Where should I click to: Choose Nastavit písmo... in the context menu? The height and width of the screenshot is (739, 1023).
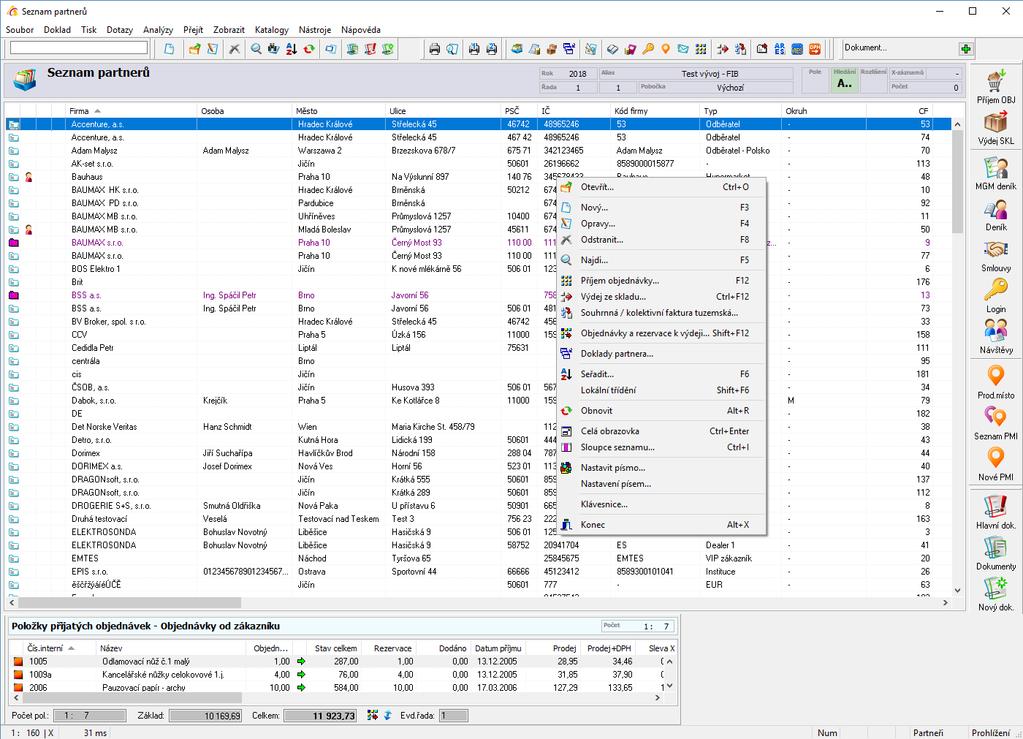(662, 468)
